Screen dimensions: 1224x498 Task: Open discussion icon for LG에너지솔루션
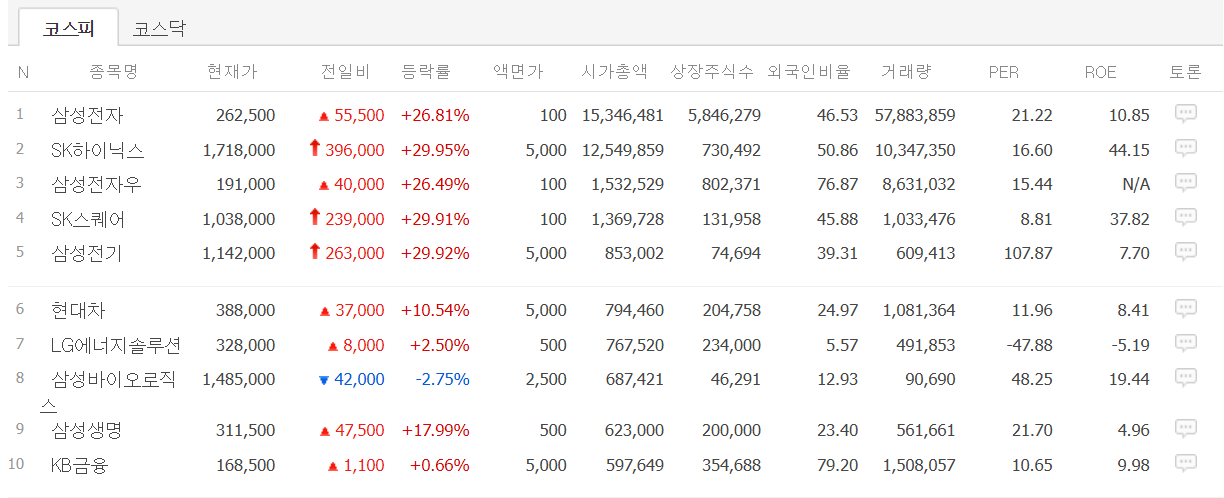(x=1186, y=344)
